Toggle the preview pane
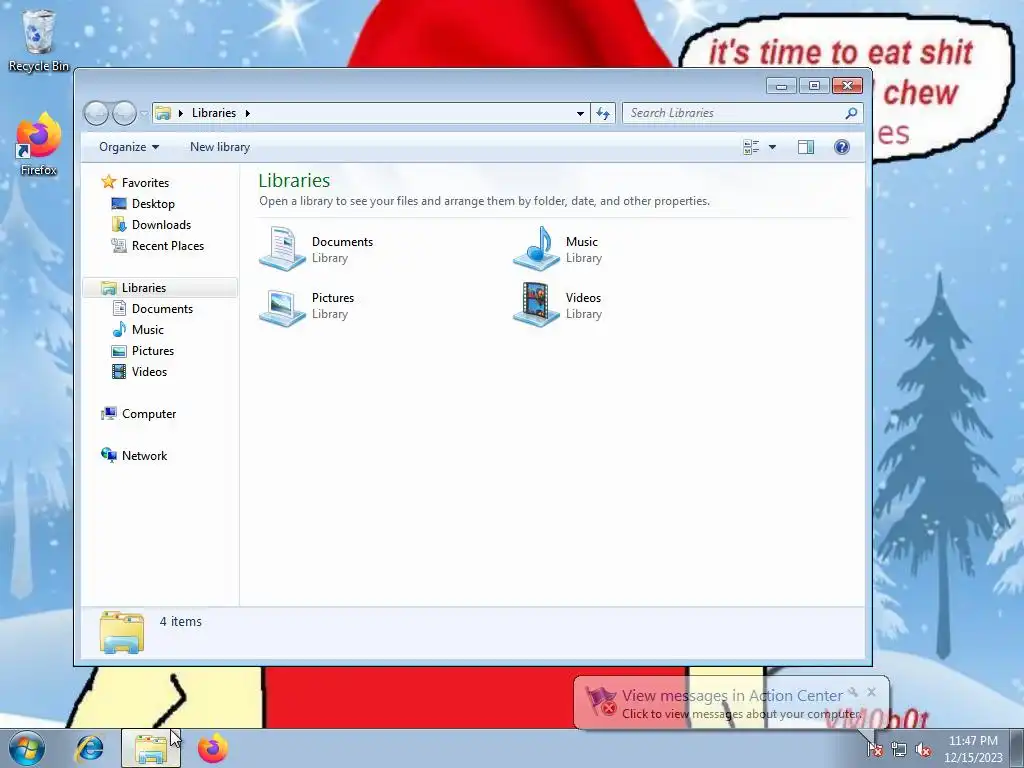 click(806, 147)
